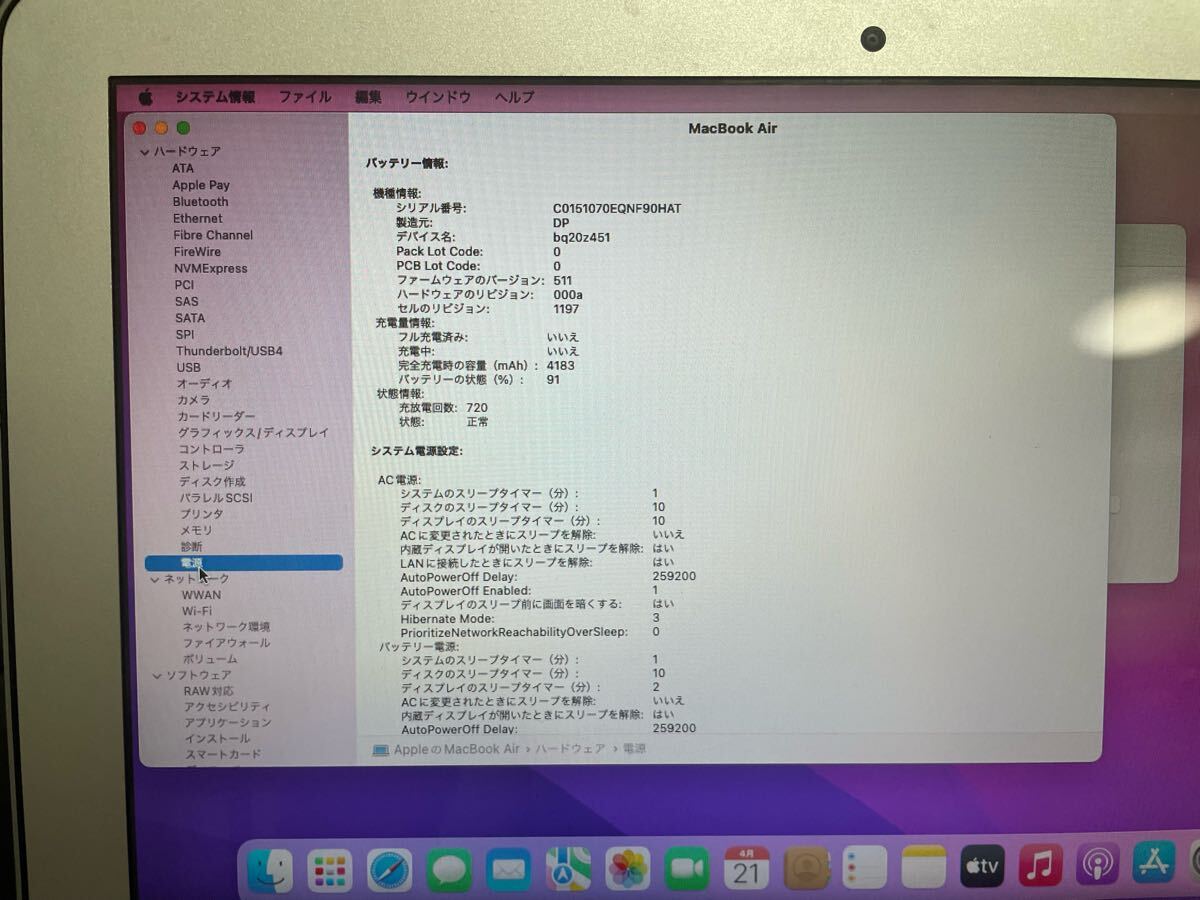Select ネットワーク環境 in the sidebar
This screenshot has width=1200, height=900.
coord(226,627)
